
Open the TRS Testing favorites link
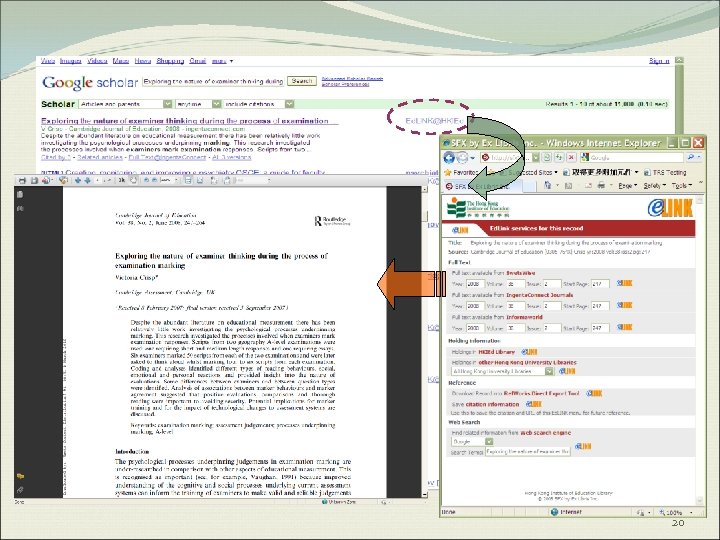point(665,172)
